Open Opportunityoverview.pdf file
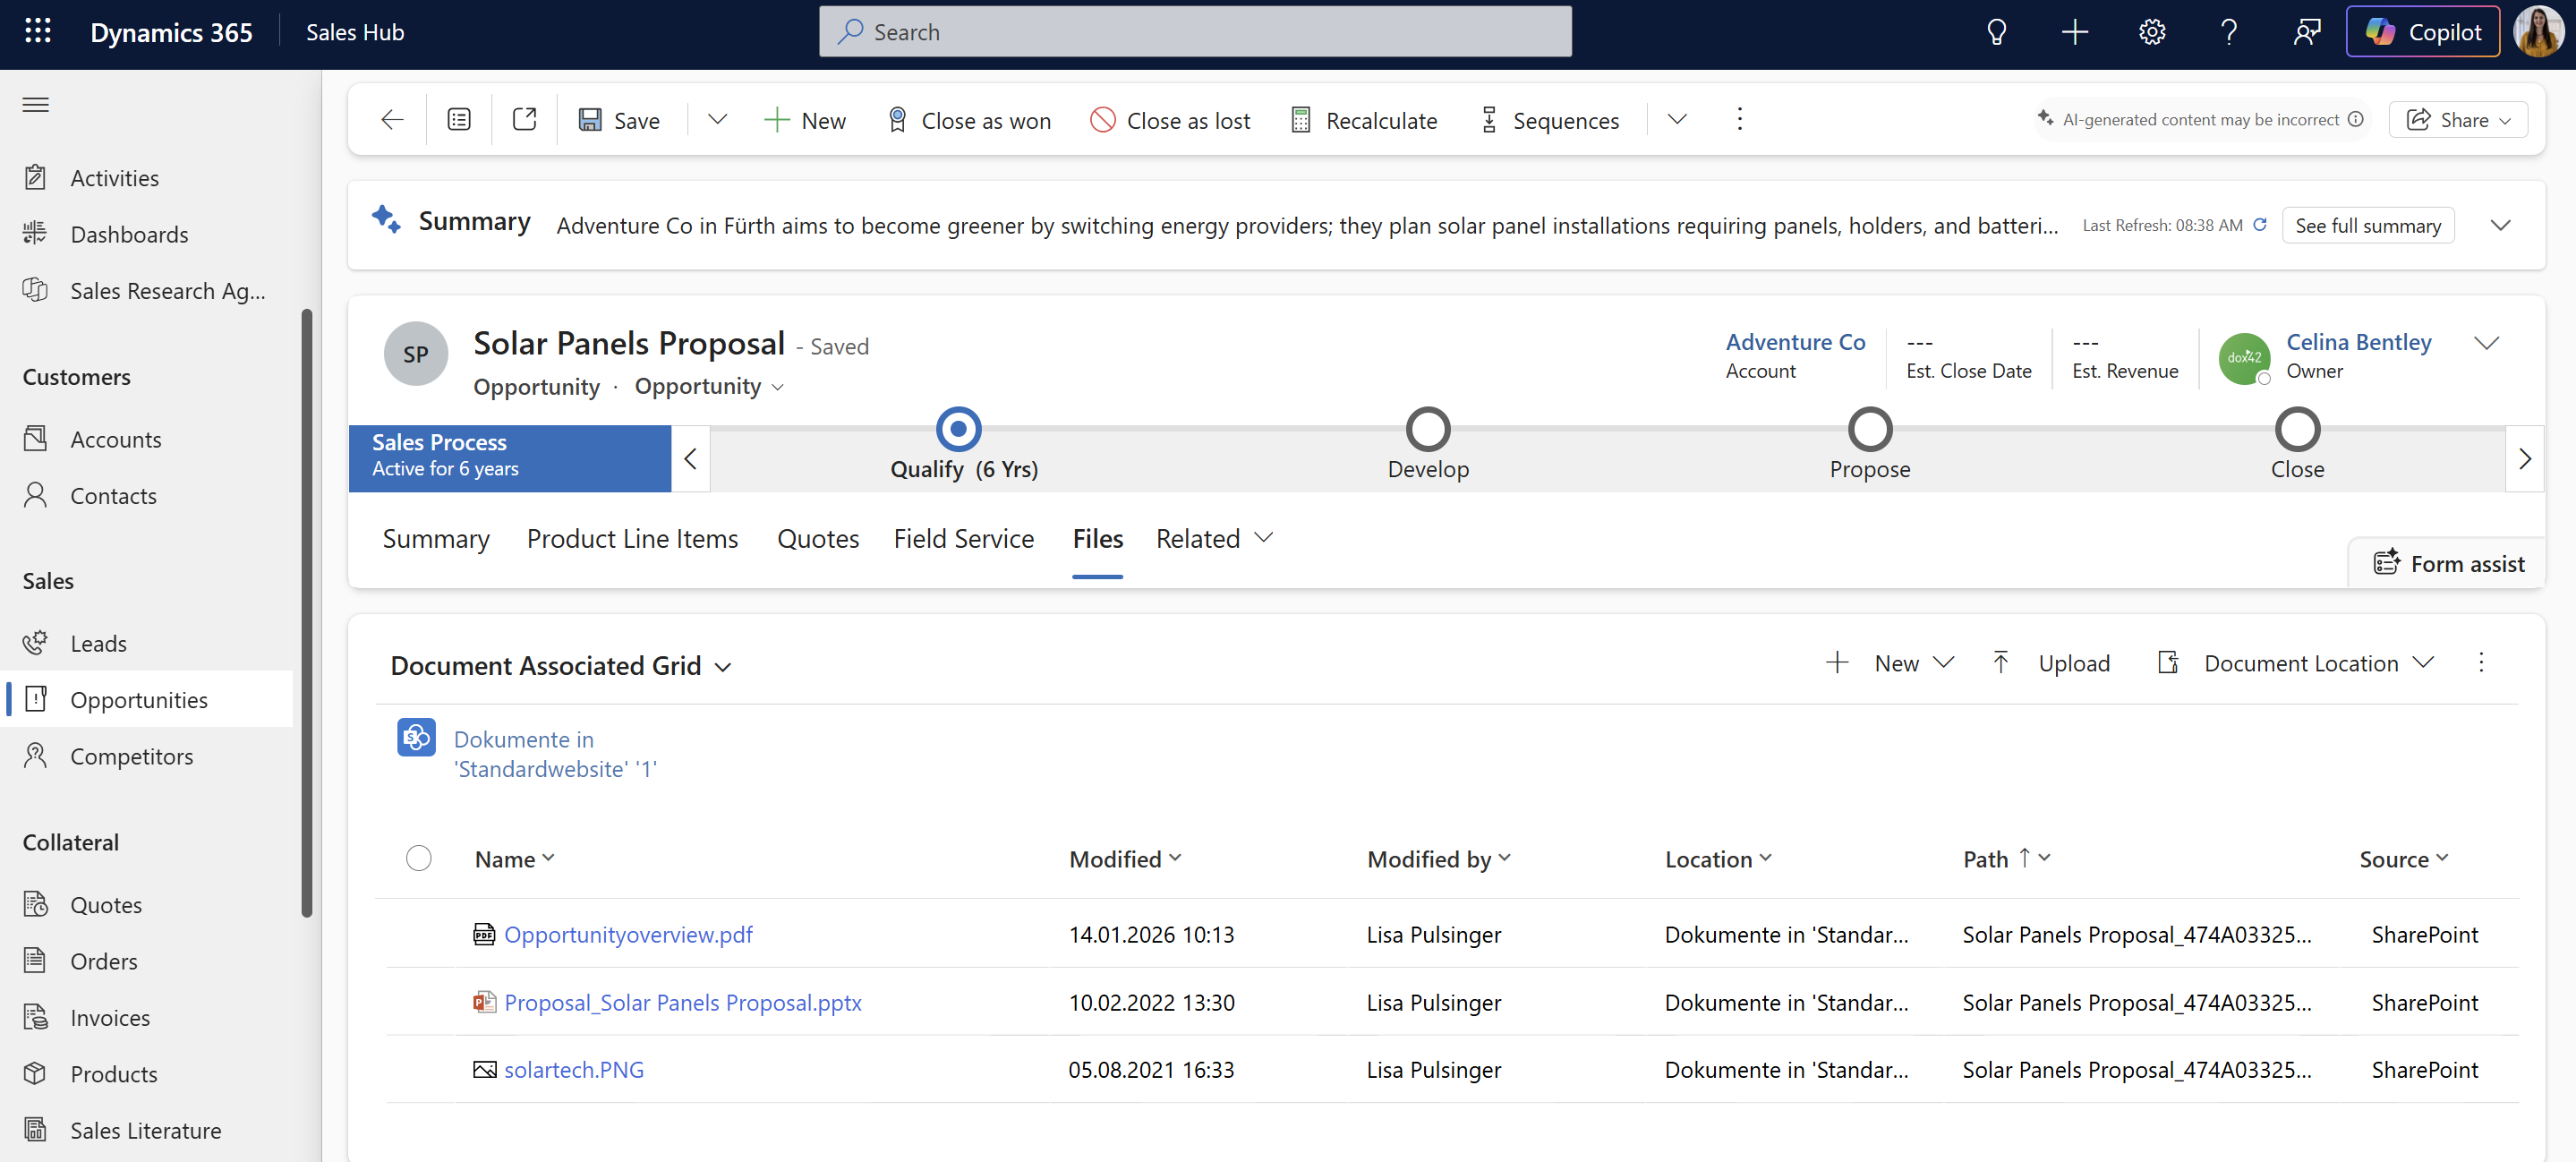2576x1162 pixels. pos(628,935)
